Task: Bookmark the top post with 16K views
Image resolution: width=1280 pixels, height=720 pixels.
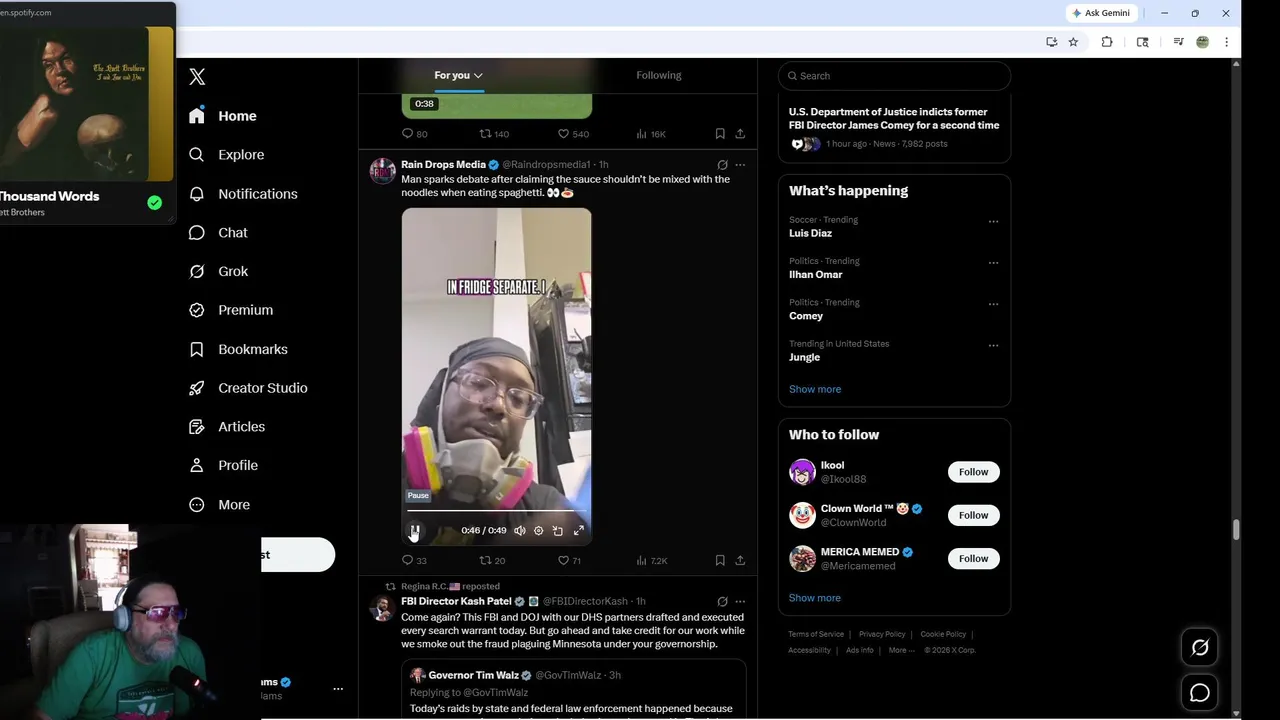Action: pyautogui.click(x=720, y=134)
